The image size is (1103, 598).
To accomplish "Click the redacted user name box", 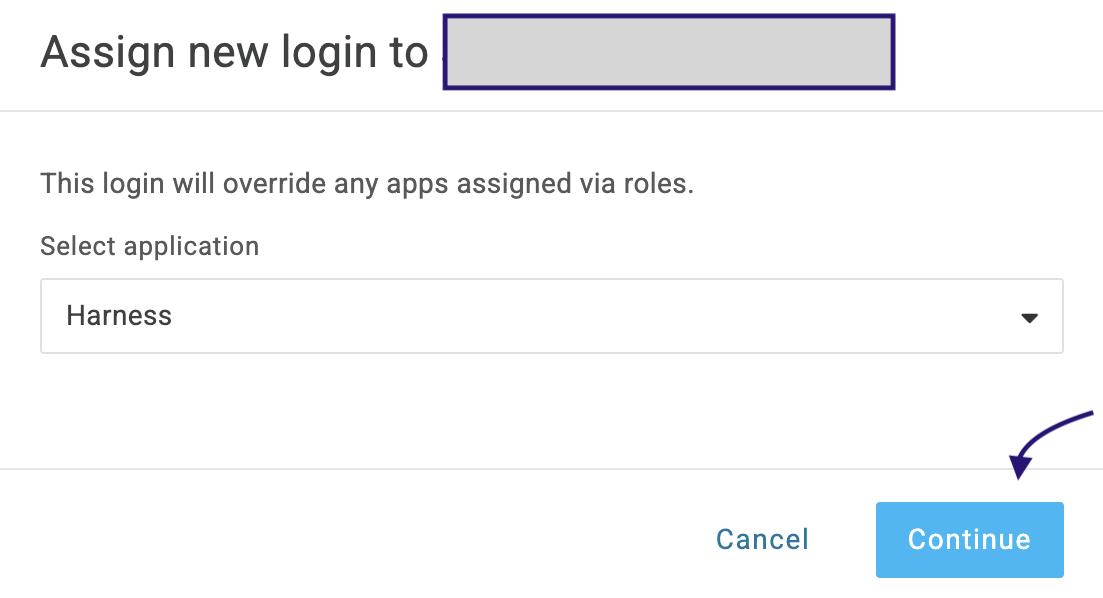I will point(669,53).
